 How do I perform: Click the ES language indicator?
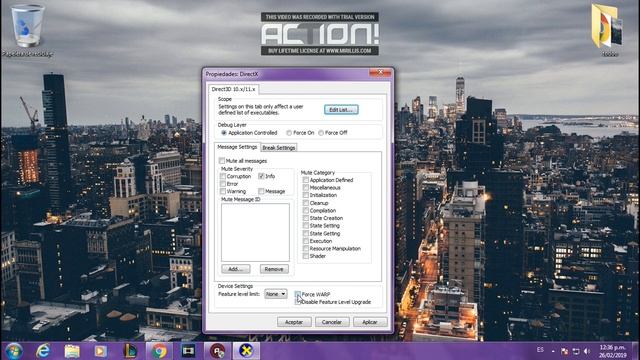tap(540, 350)
